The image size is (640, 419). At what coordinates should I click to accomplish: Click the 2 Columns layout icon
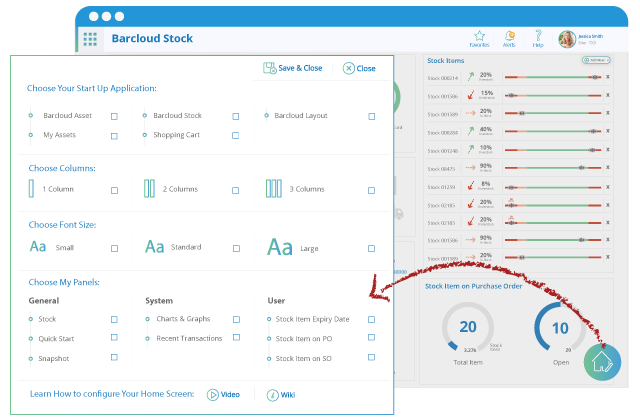(x=149, y=188)
